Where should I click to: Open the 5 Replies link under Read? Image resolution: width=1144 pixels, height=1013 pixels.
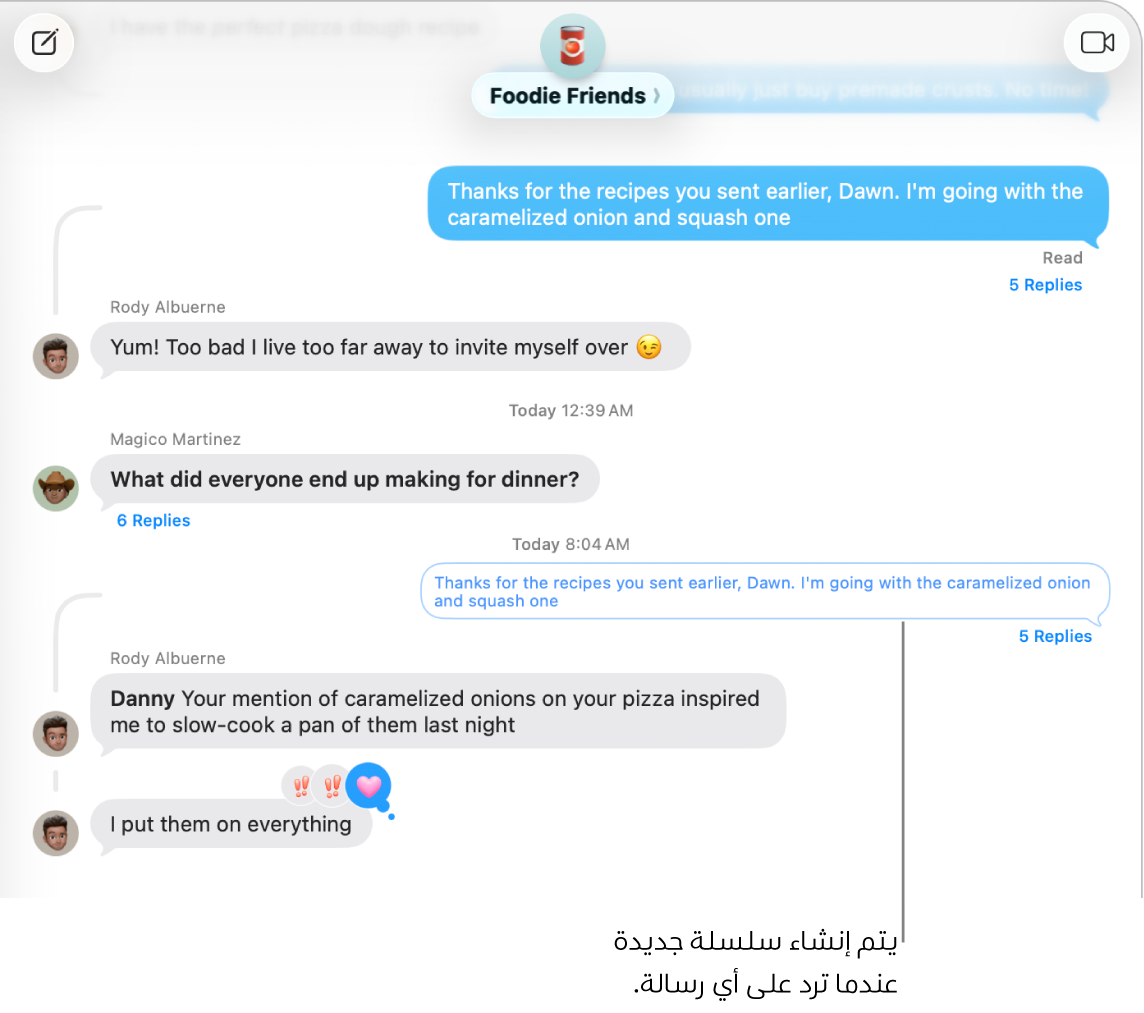coord(1045,285)
